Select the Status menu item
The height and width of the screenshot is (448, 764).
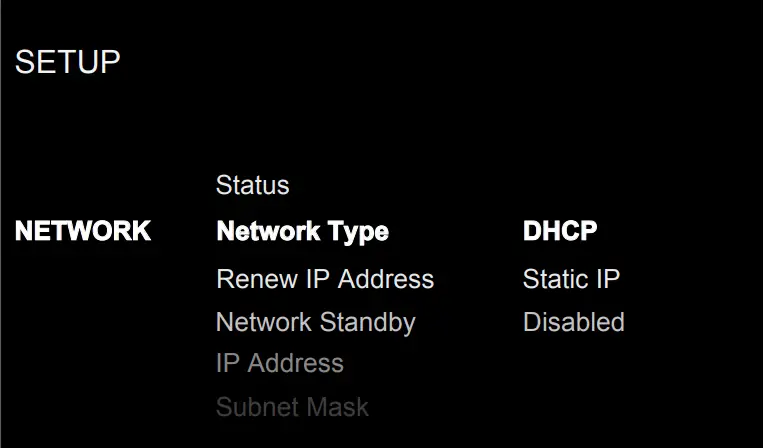click(252, 185)
